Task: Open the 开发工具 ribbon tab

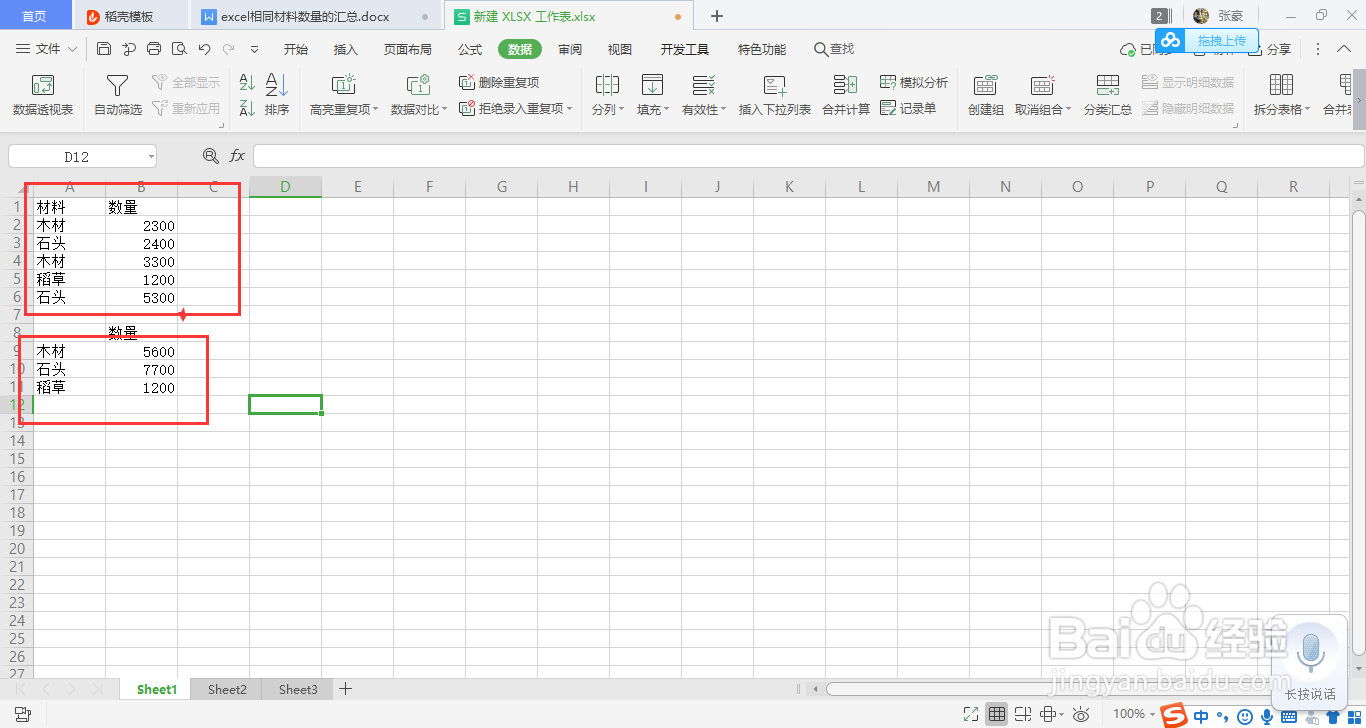Action: tap(685, 49)
